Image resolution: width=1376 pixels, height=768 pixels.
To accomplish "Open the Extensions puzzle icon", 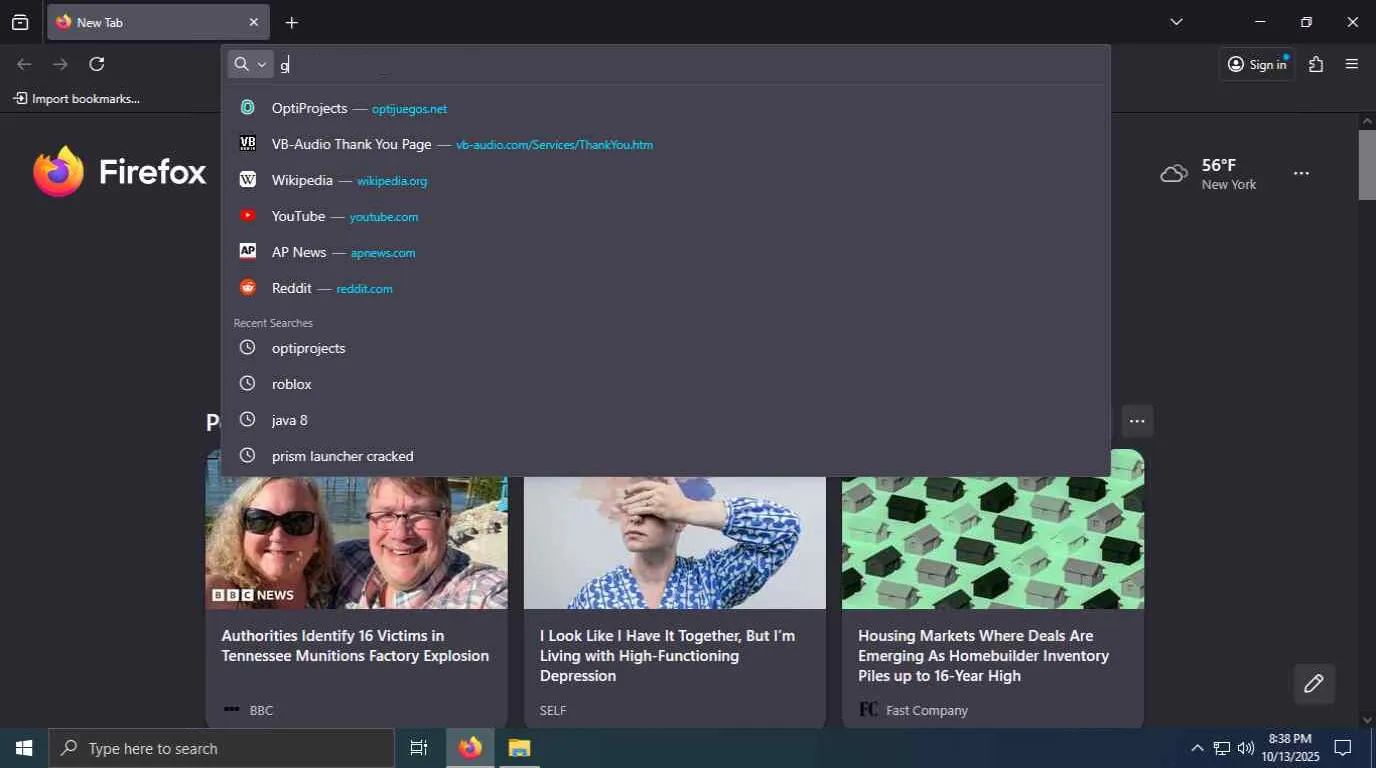I will pos(1316,64).
